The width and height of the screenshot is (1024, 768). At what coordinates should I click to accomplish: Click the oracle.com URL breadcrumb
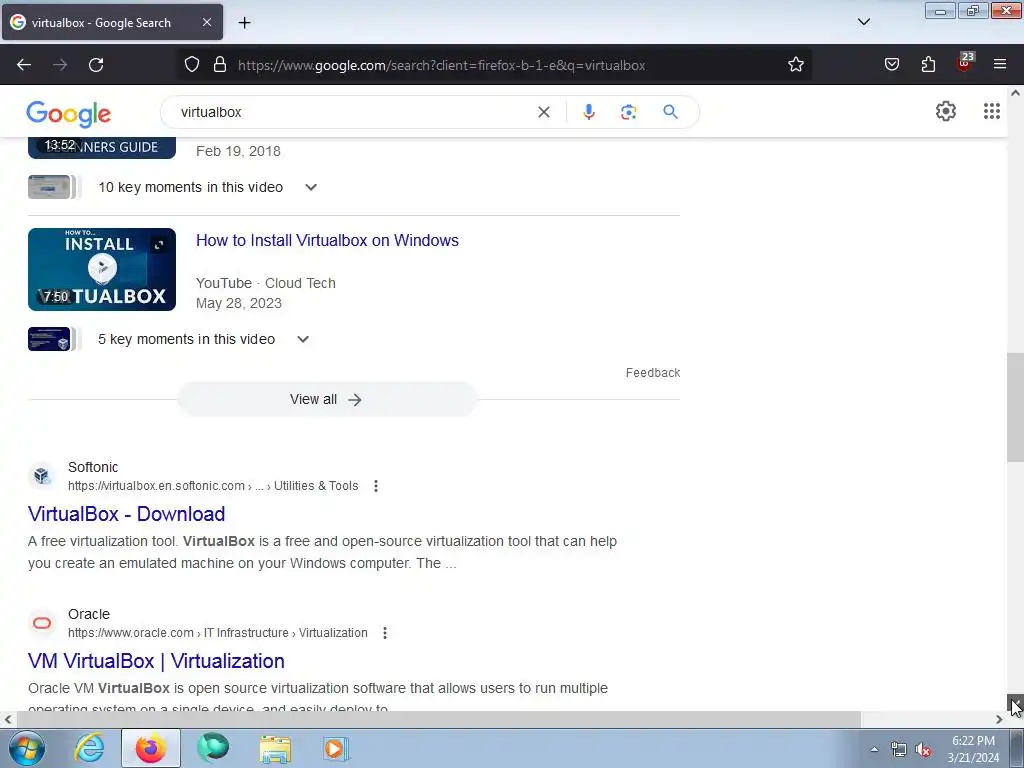tap(217, 633)
